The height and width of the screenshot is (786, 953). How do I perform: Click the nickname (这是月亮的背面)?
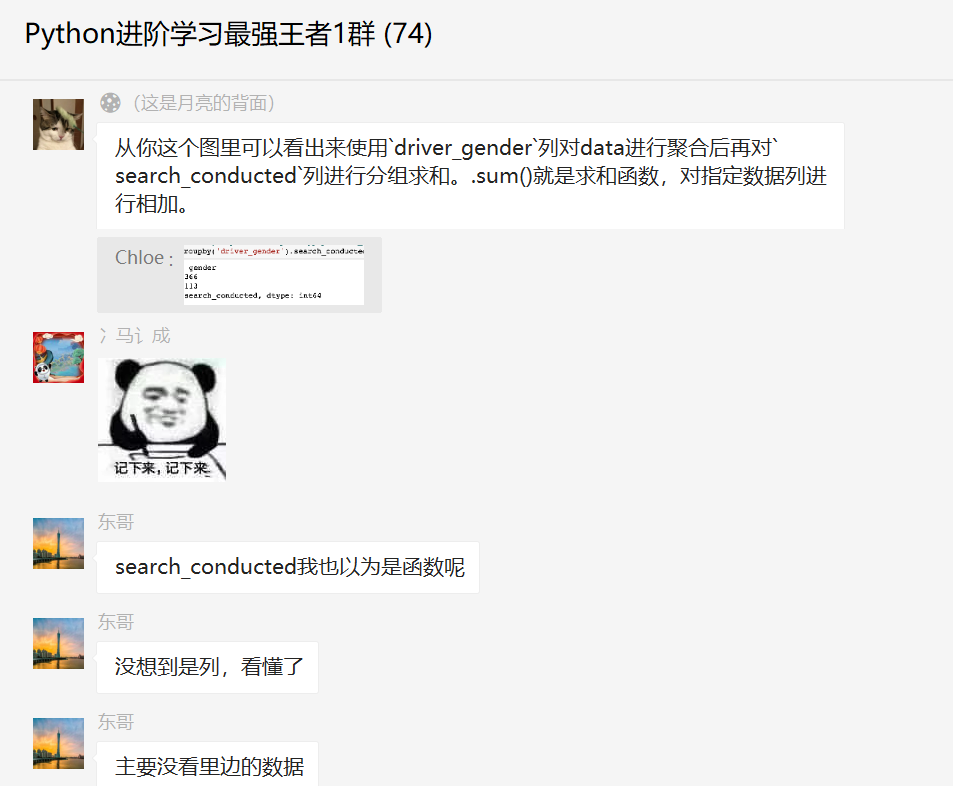click(x=204, y=103)
